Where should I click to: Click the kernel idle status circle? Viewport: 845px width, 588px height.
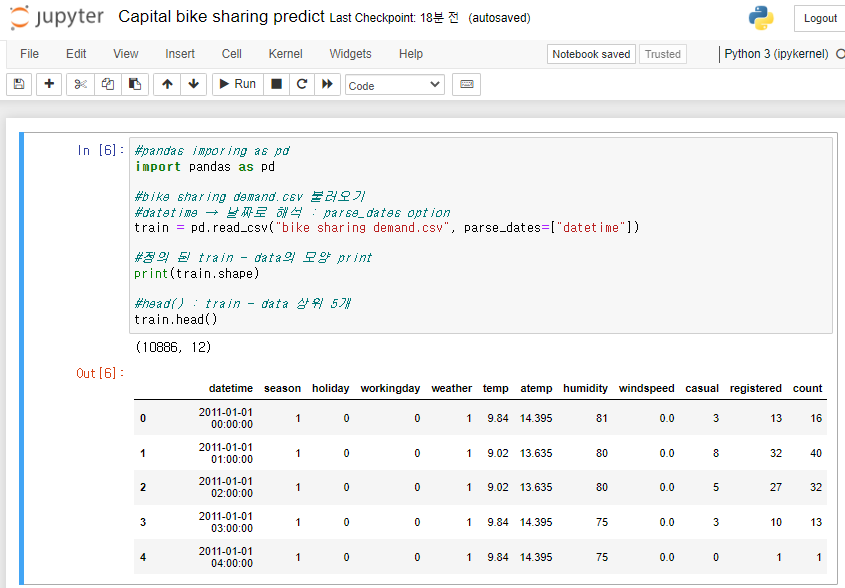(x=840, y=54)
